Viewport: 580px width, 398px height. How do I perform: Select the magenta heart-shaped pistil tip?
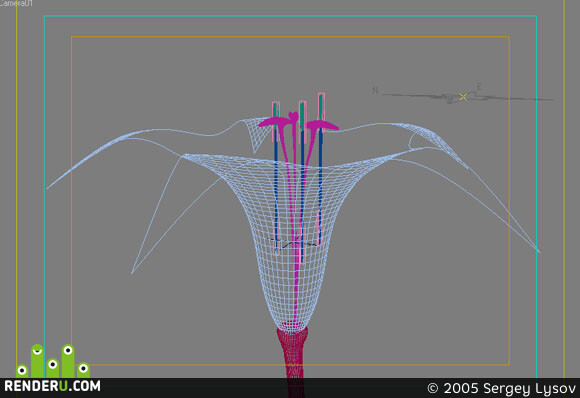pos(293,115)
